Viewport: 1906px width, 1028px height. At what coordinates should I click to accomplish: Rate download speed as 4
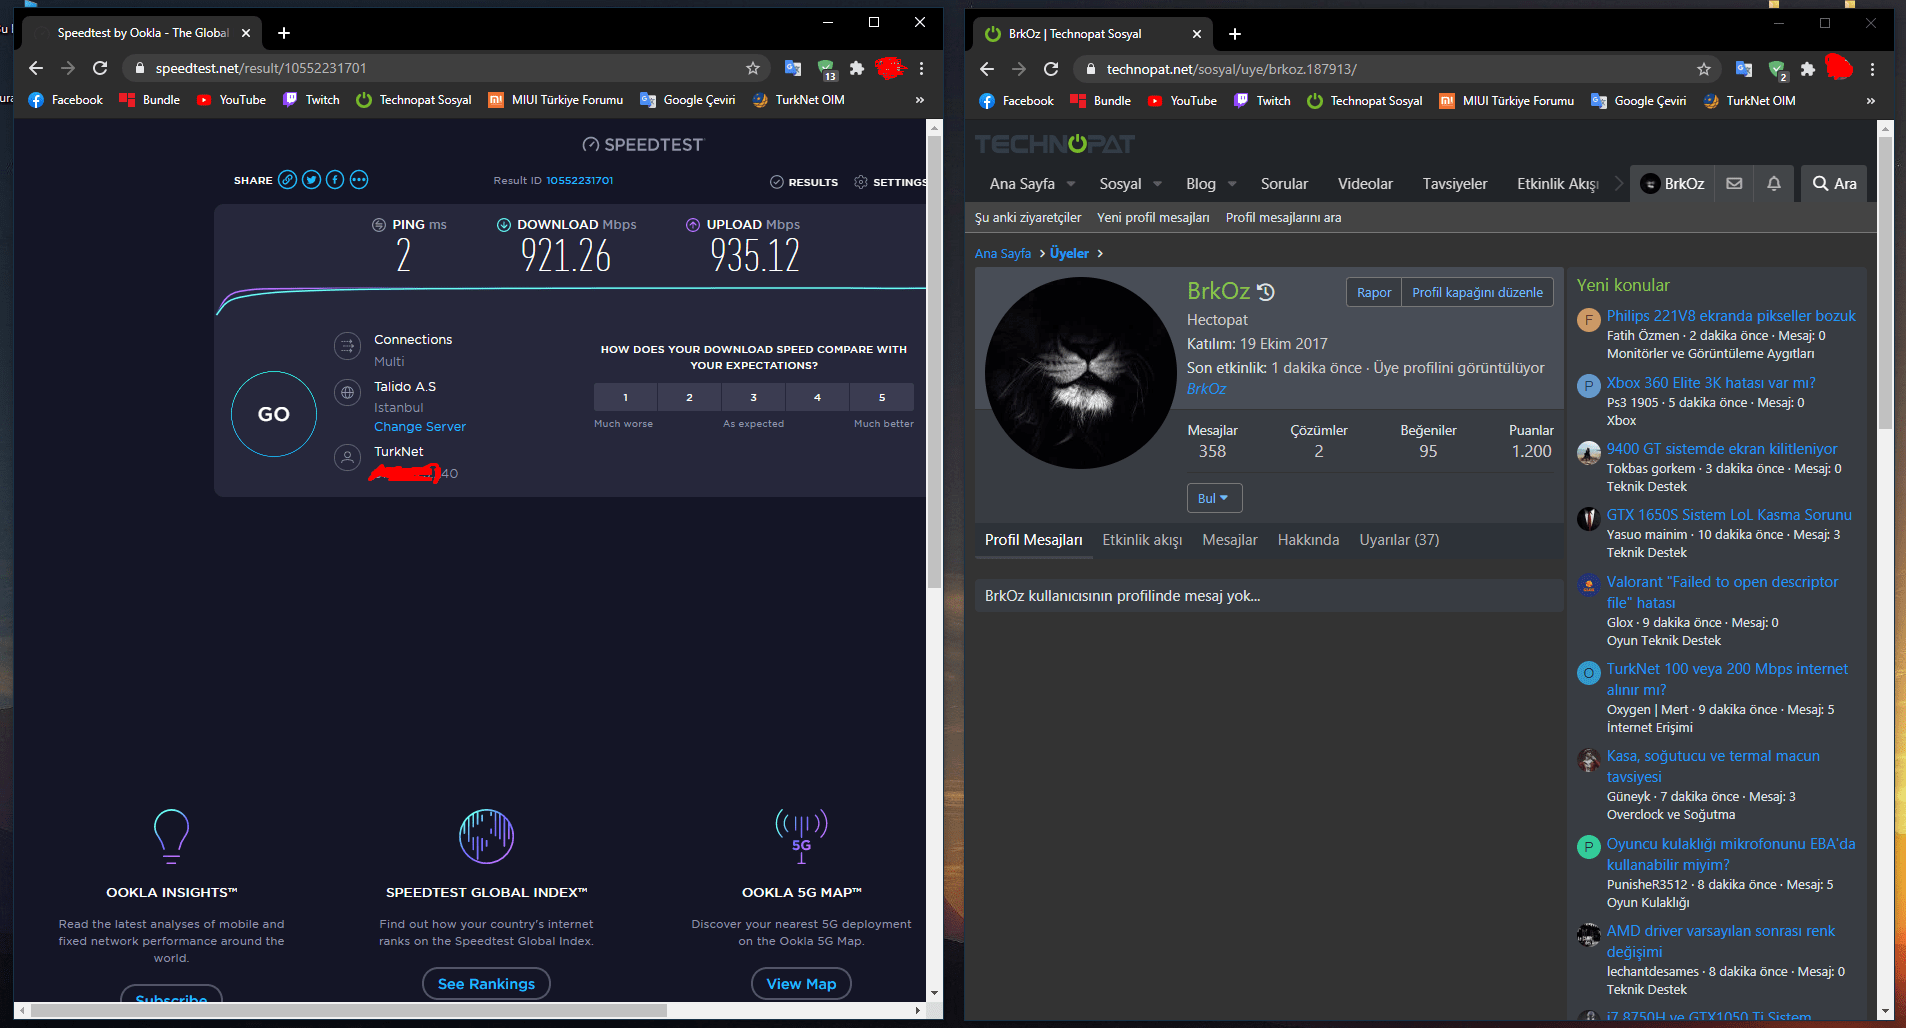[x=818, y=397]
